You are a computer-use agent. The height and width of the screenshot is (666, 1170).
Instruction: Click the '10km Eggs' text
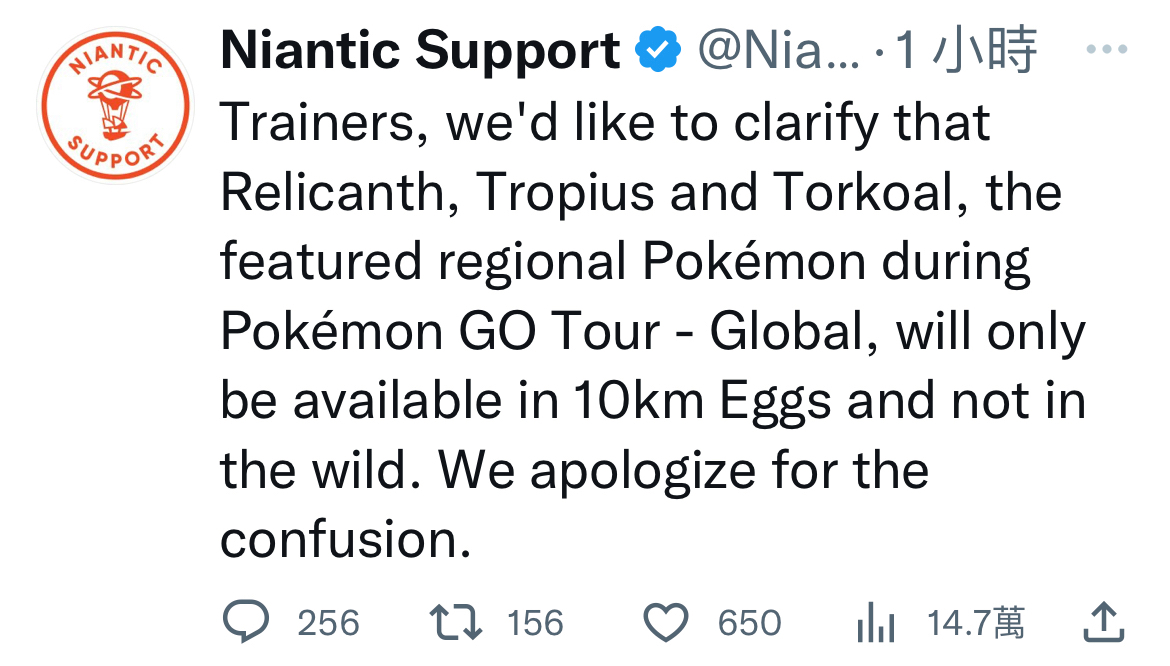click(x=702, y=401)
